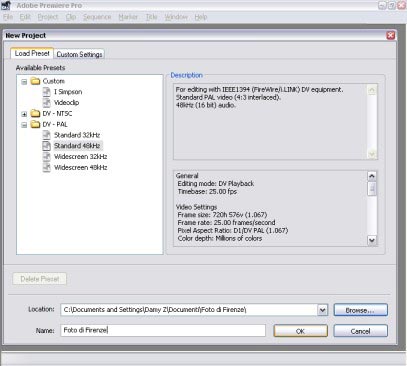Image resolution: width=407 pixels, height=366 pixels.
Task: Click into the Name field
Action: click(163, 330)
